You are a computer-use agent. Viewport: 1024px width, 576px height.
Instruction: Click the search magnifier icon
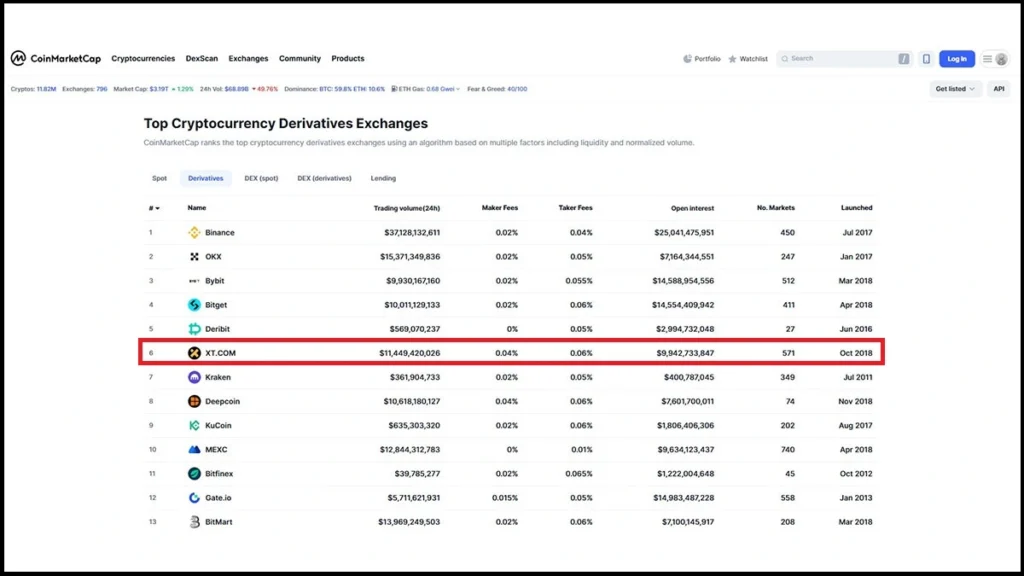tap(785, 59)
